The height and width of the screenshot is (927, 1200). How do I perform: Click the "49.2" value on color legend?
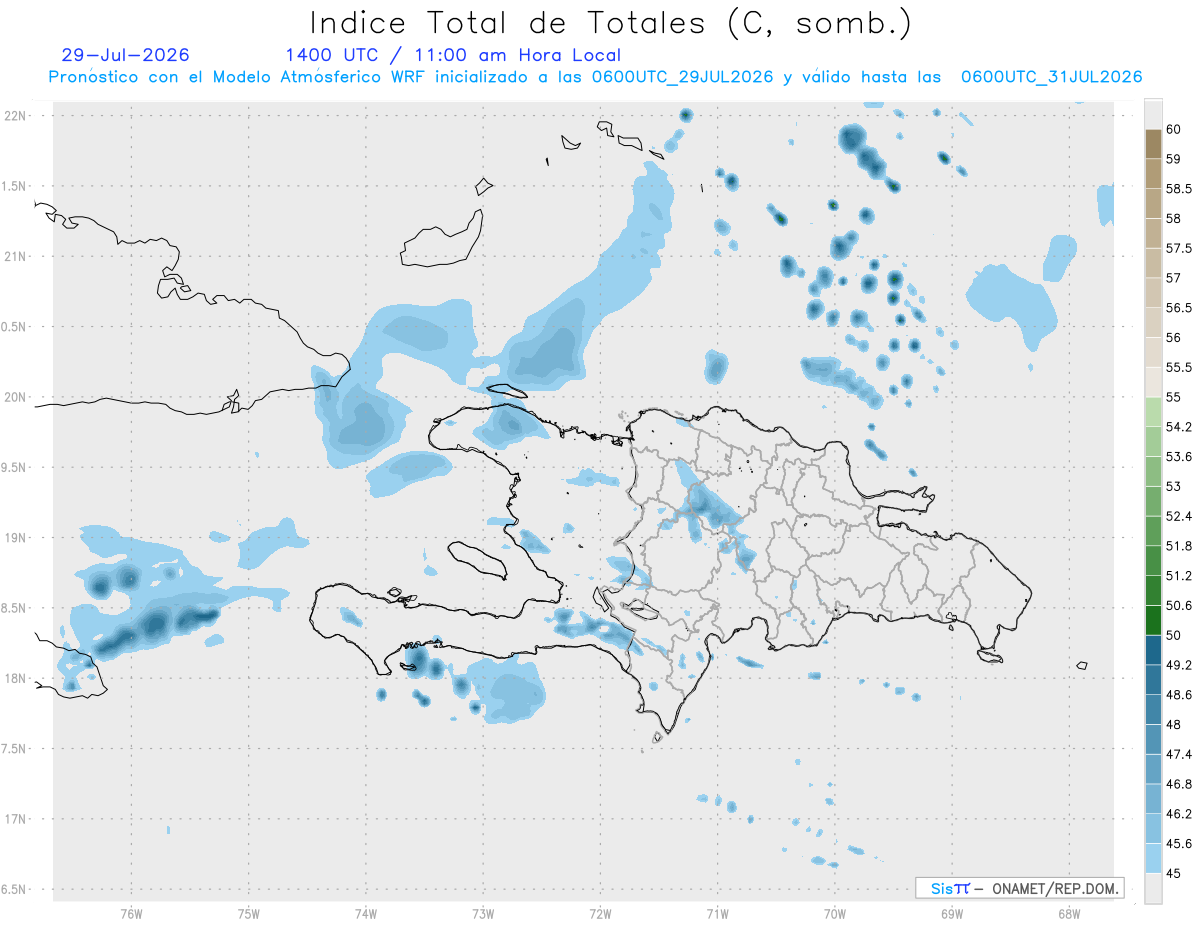[1179, 665]
